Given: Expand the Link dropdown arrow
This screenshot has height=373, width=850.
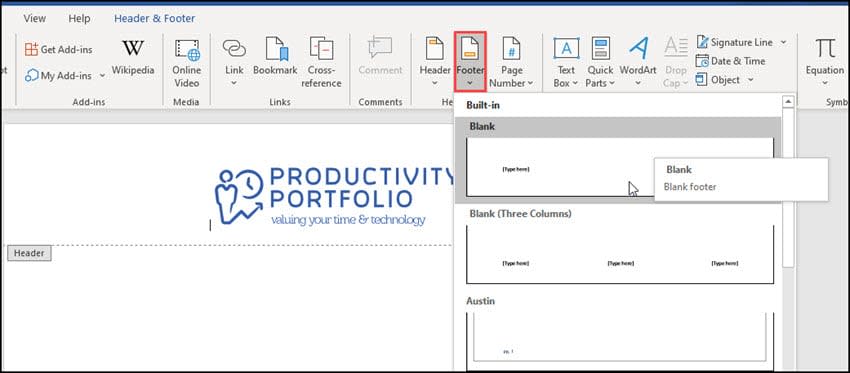Looking at the screenshot, I should 234,83.
